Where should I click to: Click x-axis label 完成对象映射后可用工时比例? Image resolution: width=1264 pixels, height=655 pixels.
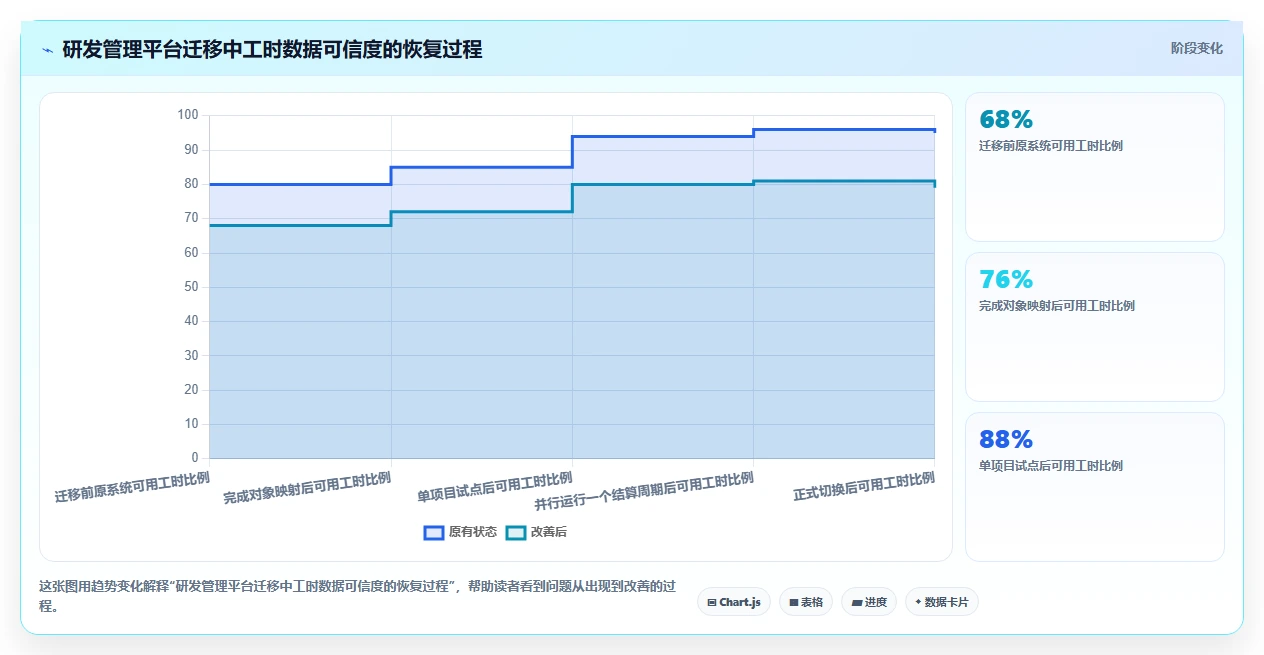(x=307, y=487)
